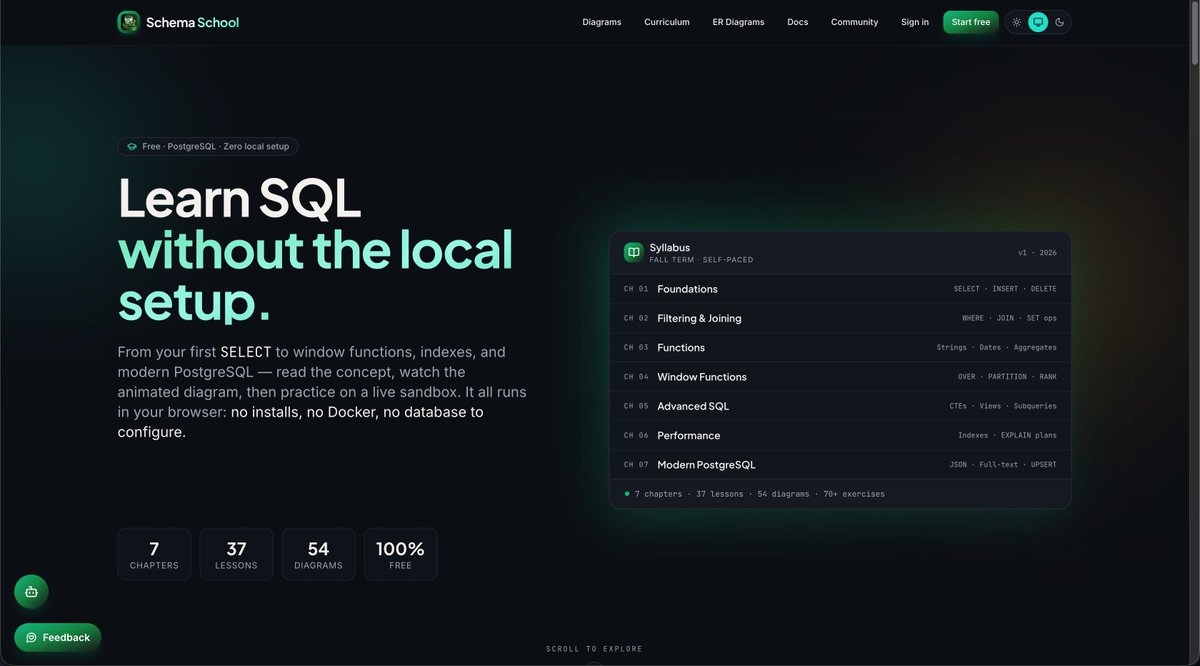Go to ER Diagrams page
Screen dimensions: 1200x666
pos(738,22)
